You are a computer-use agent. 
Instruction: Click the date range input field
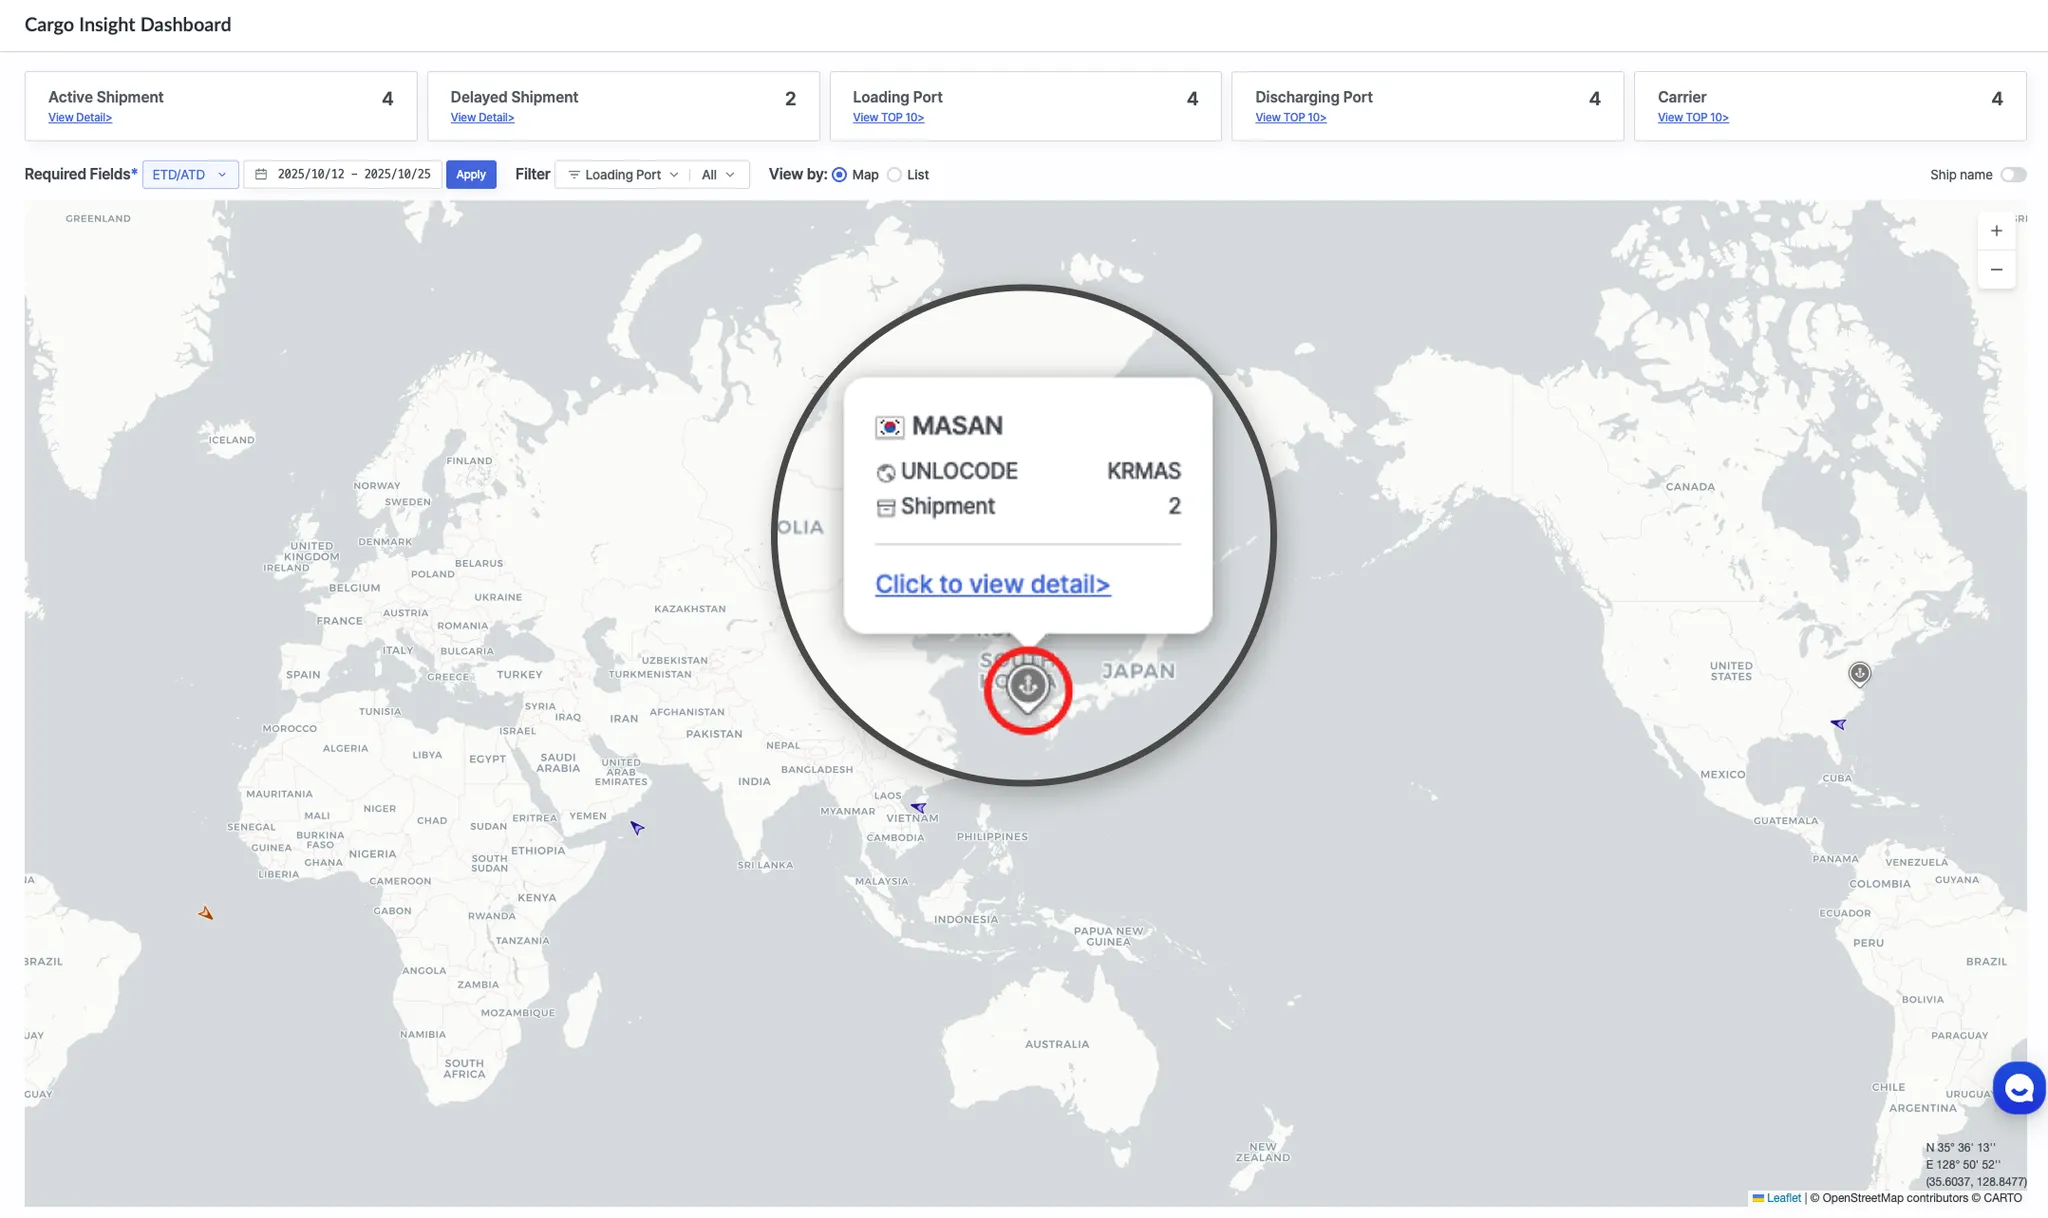[x=343, y=175]
